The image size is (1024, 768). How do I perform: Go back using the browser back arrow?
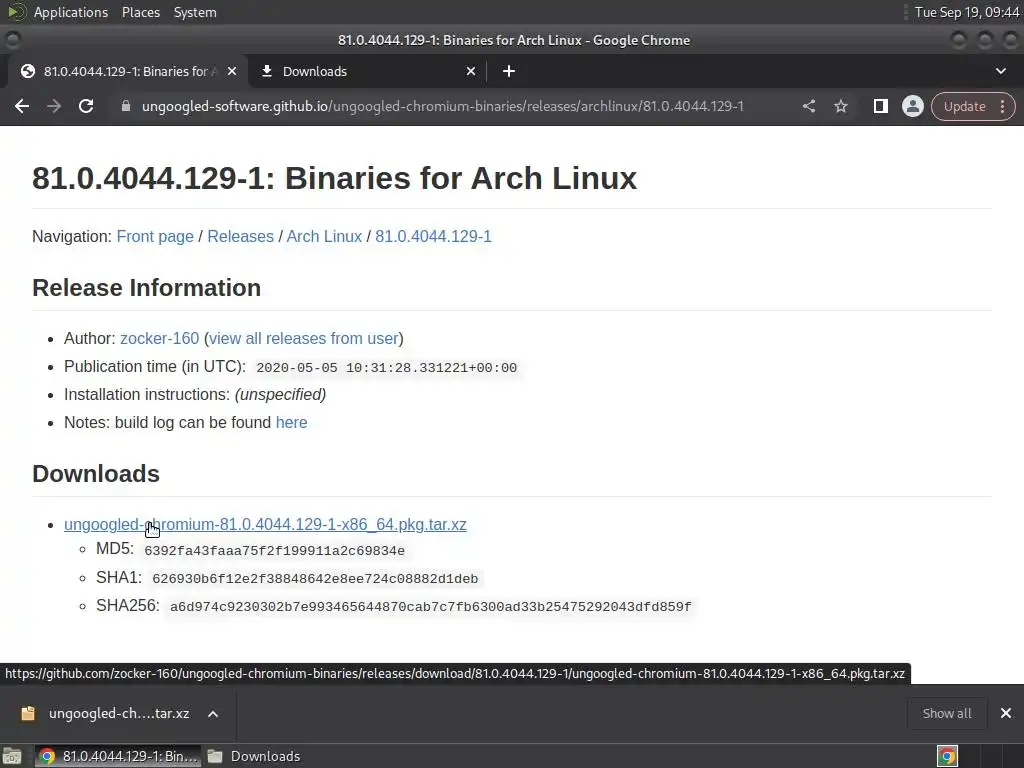[x=22, y=106]
